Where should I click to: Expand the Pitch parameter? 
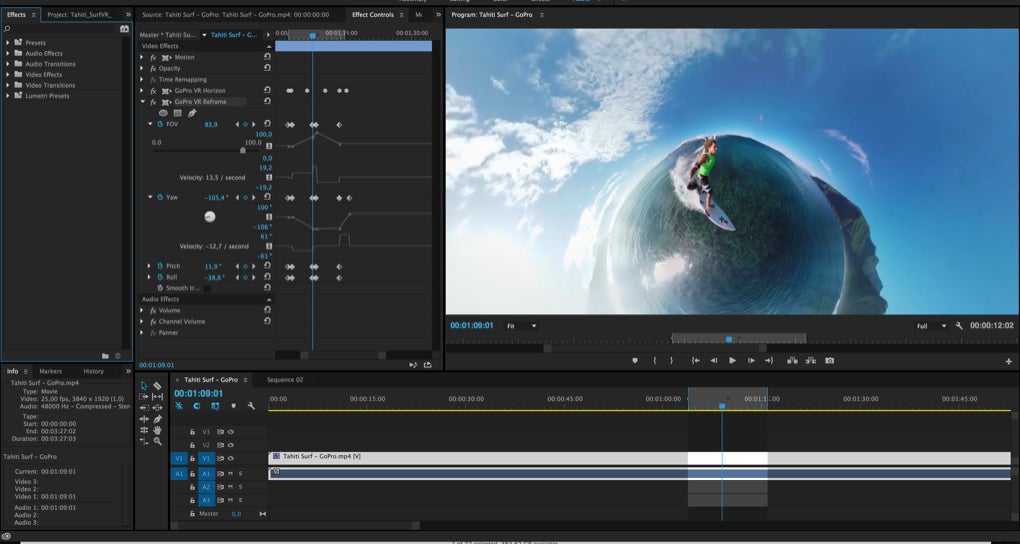point(150,266)
